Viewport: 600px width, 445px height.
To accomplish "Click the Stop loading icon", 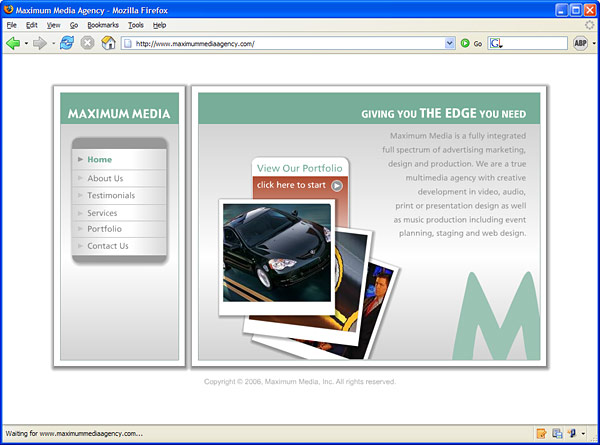I will [x=88, y=43].
